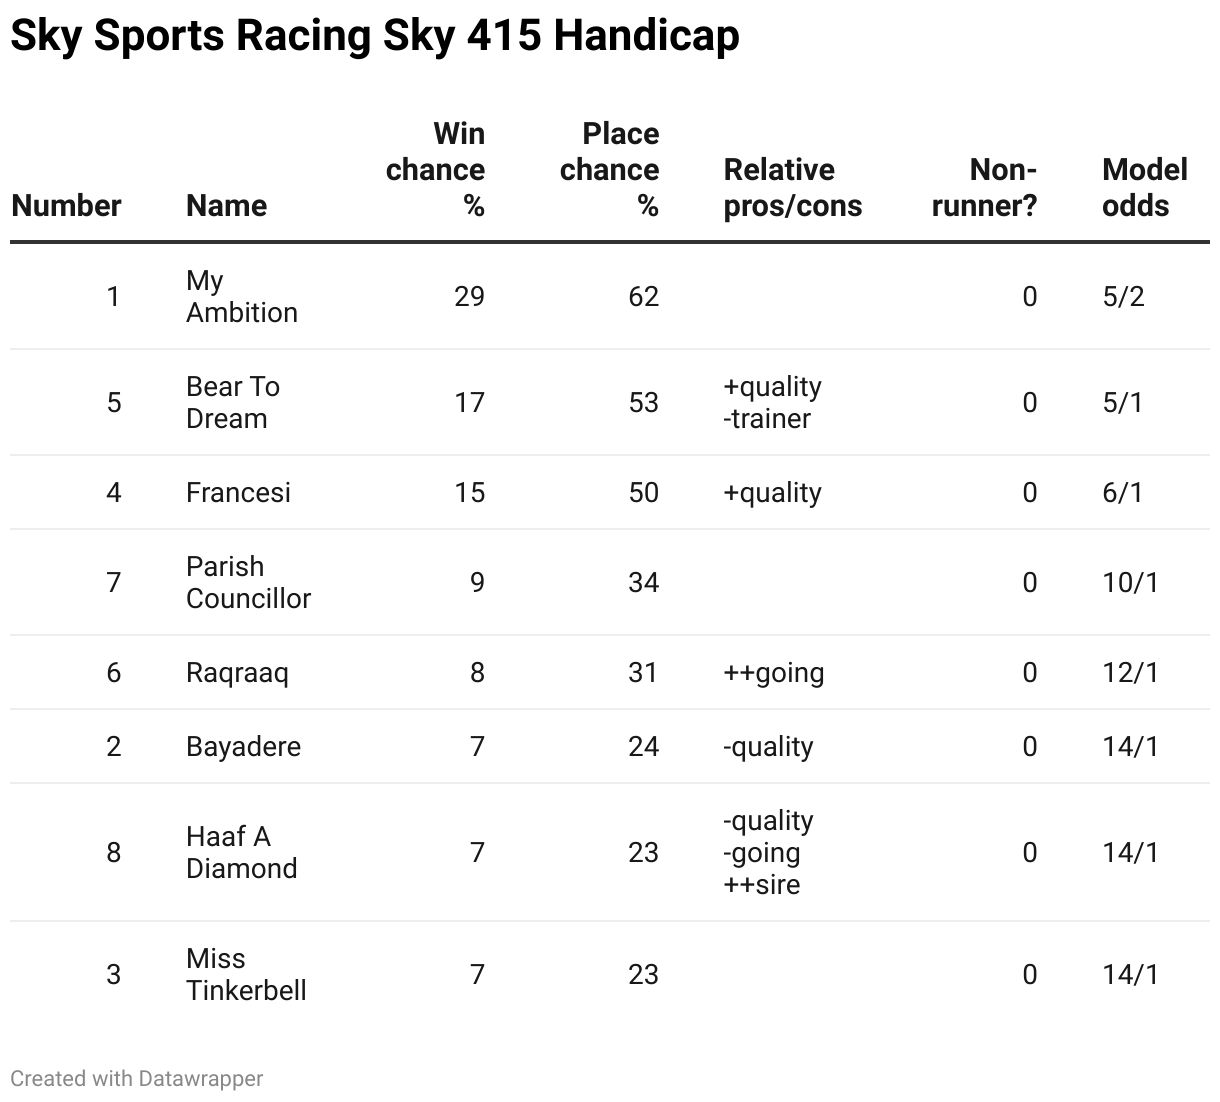
Task: Click the Non-runner? column header
Action: 984,187
